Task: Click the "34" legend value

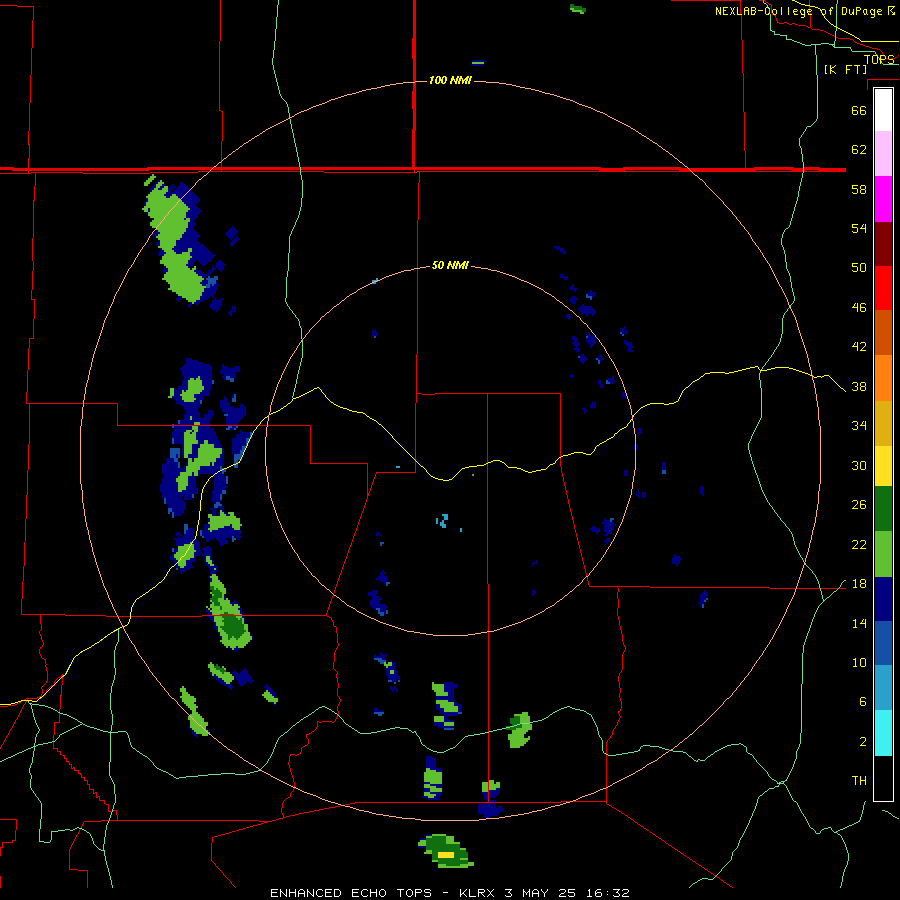Action: pyautogui.click(x=859, y=426)
